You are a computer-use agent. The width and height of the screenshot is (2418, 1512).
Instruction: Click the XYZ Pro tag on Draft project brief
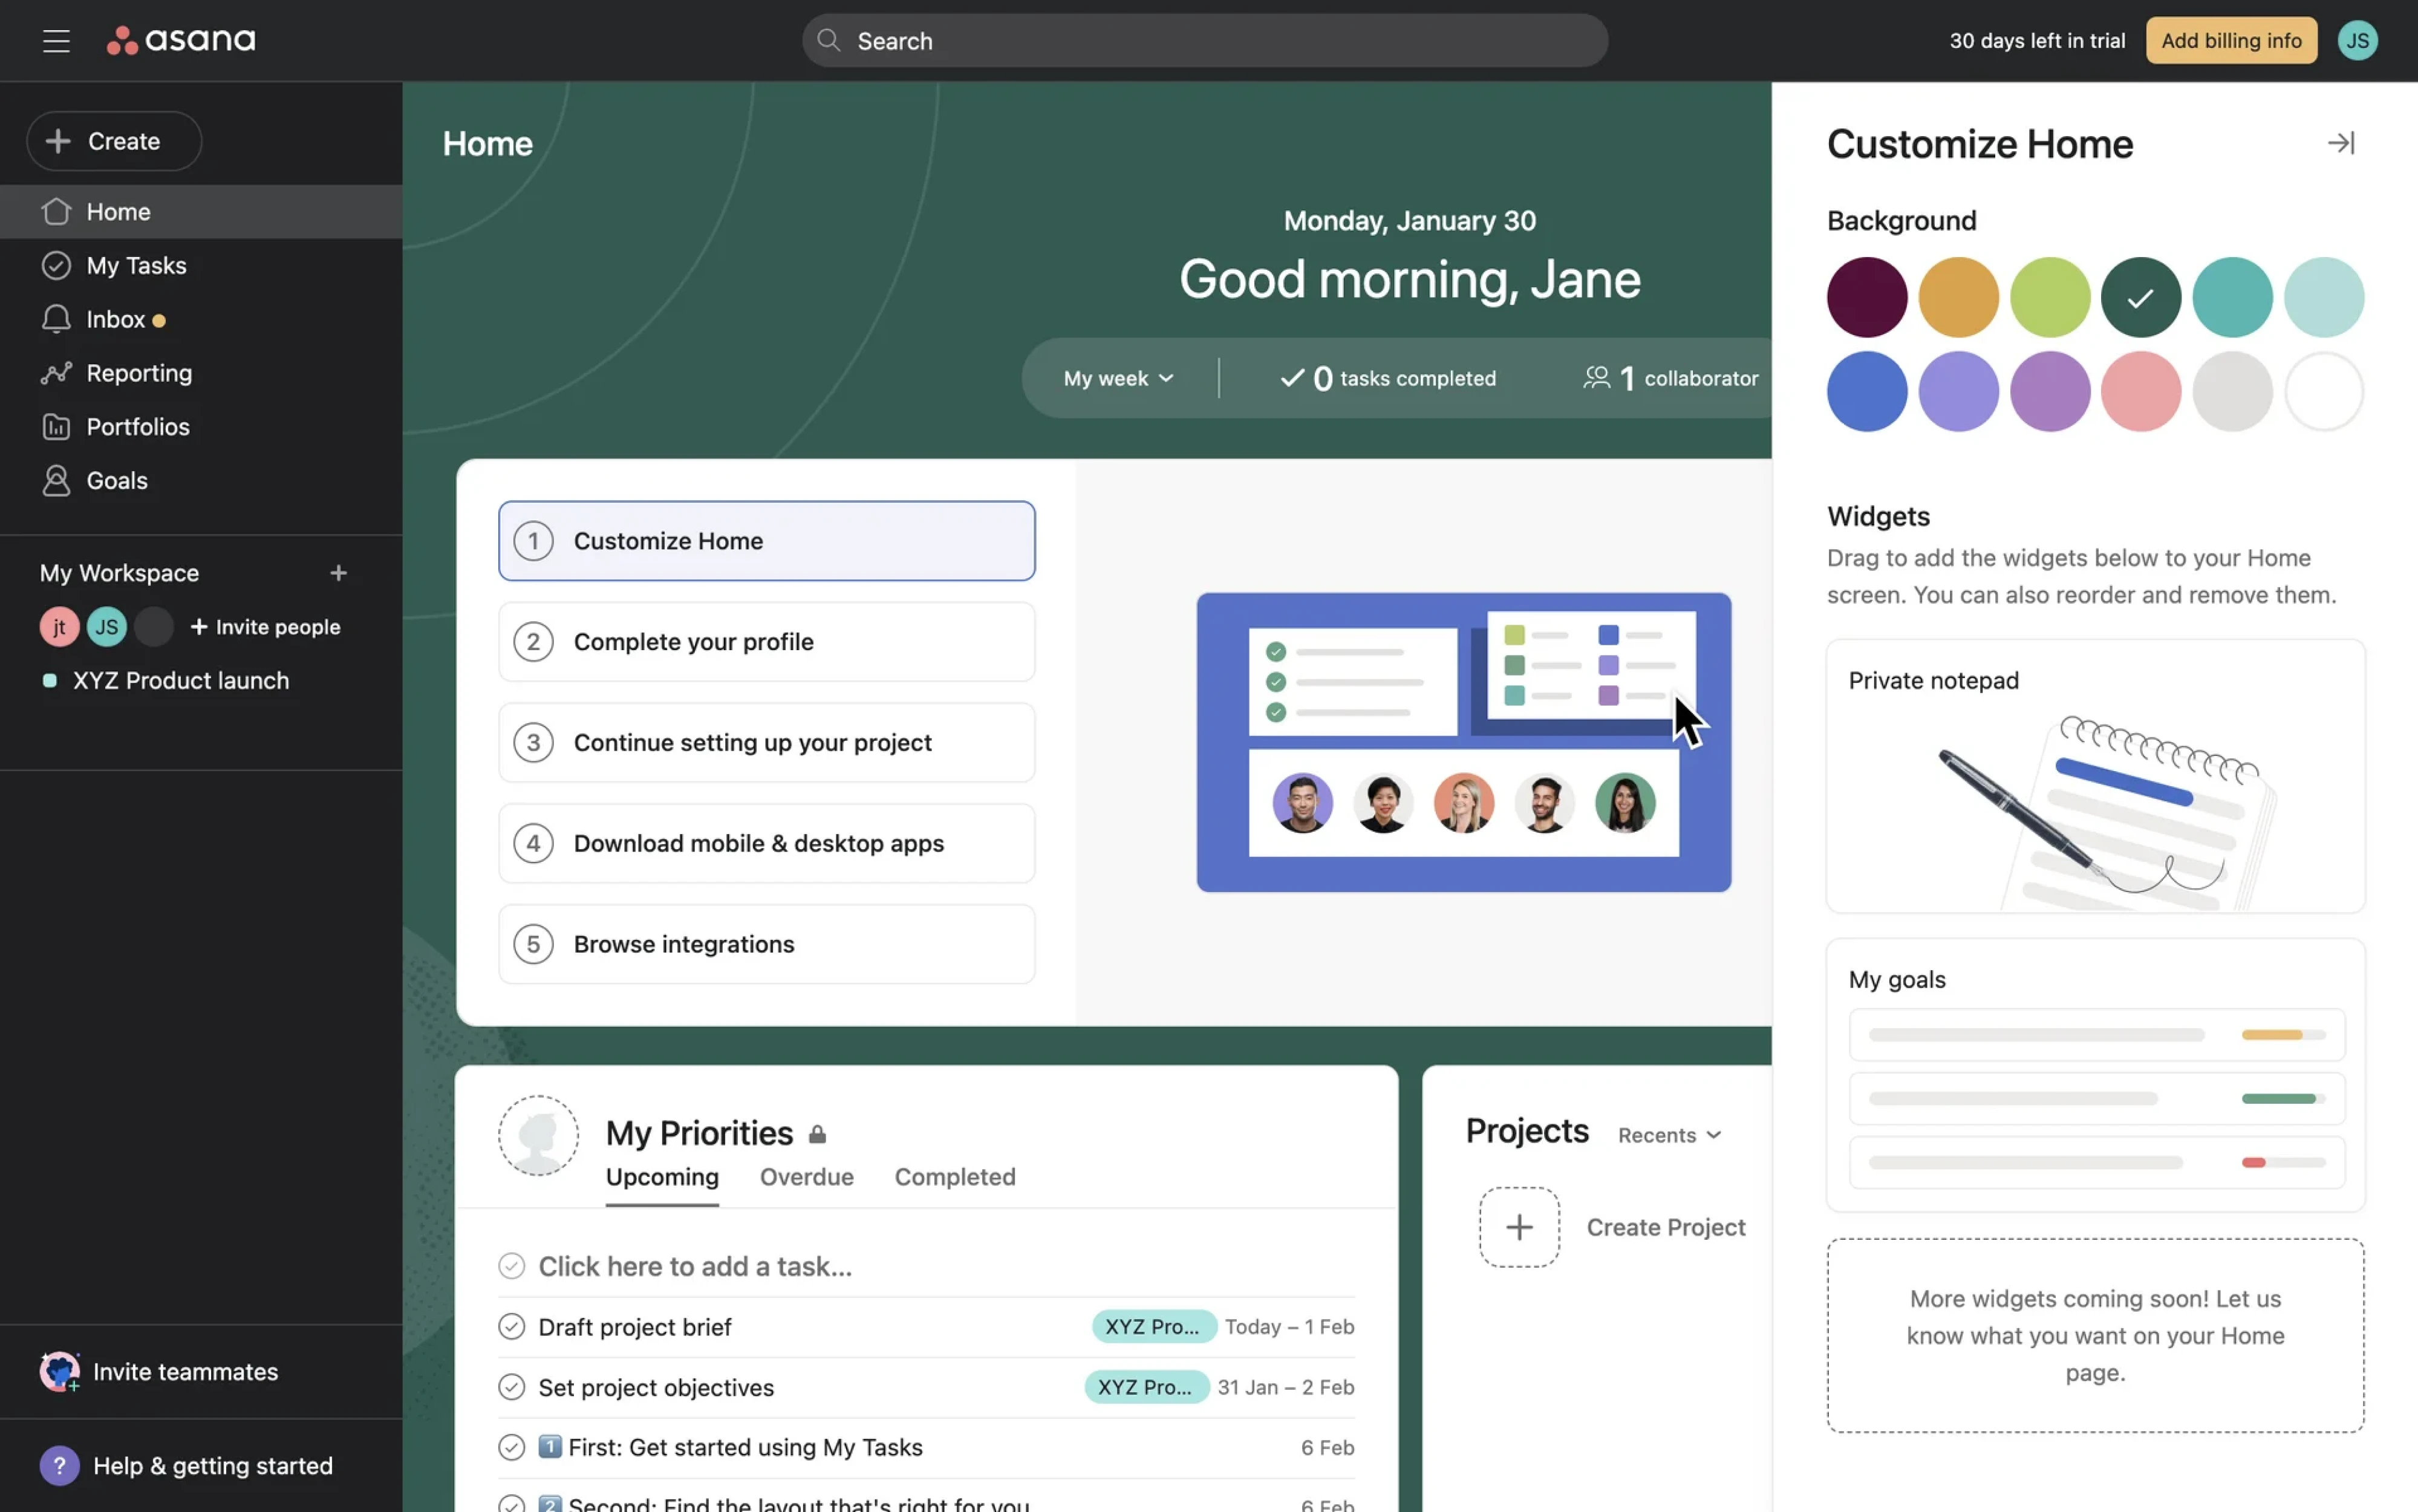click(x=1153, y=1327)
